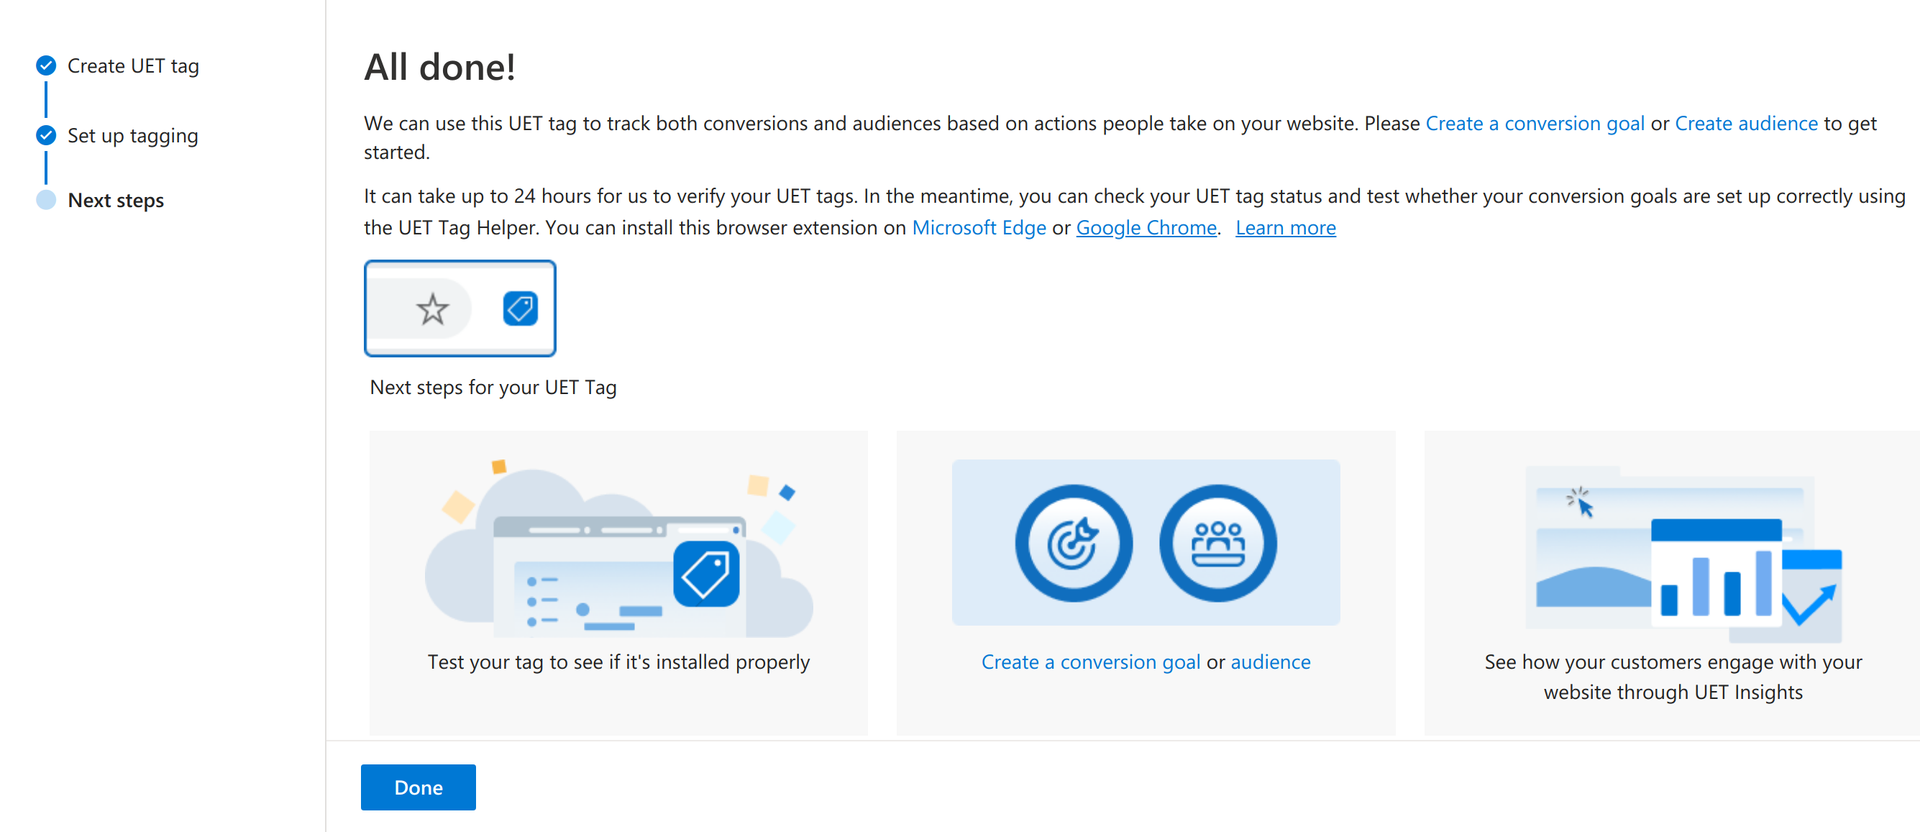
Task: Click the Next steps step circle
Action: coord(46,200)
